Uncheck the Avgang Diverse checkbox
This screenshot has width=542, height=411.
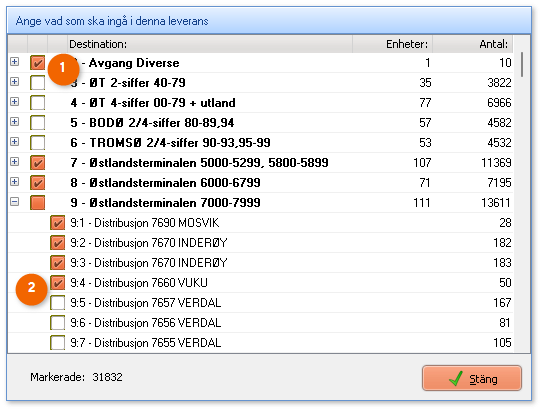pyautogui.click(x=38, y=63)
